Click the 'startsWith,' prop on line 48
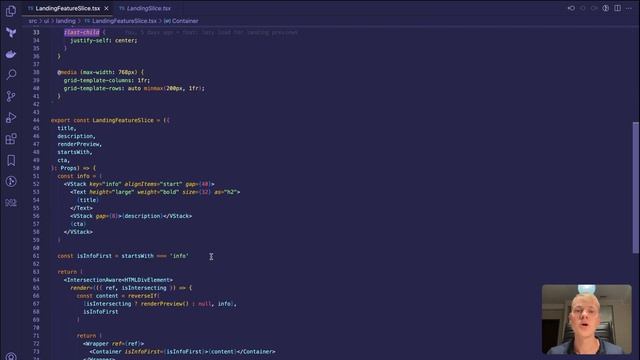The height and width of the screenshot is (360, 640). (x=75, y=152)
